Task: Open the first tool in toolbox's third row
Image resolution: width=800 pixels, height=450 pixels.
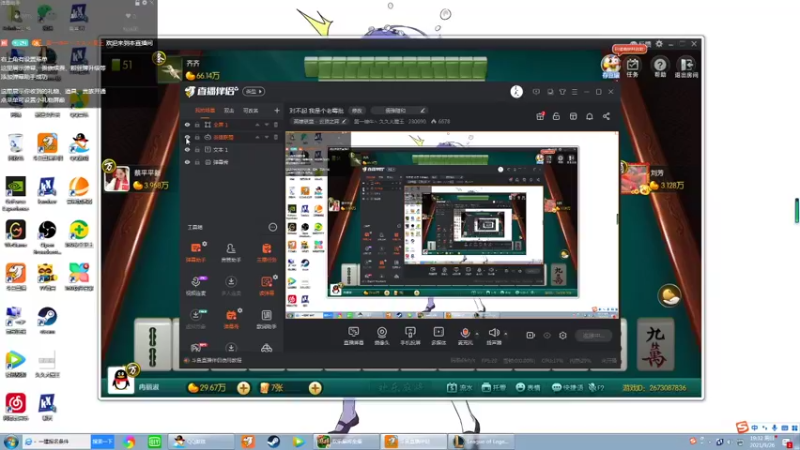Action: (195, 318)
